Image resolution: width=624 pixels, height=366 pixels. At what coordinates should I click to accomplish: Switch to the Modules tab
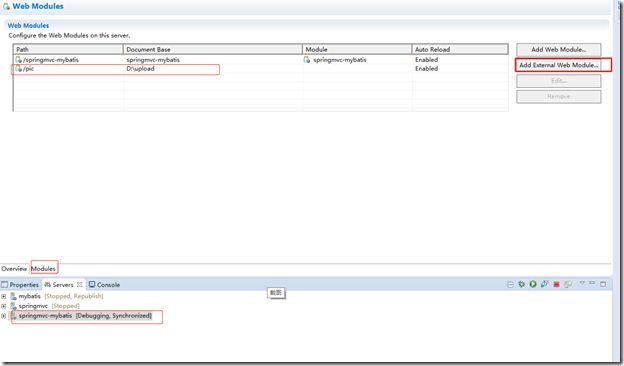click(x=43, y=269)
